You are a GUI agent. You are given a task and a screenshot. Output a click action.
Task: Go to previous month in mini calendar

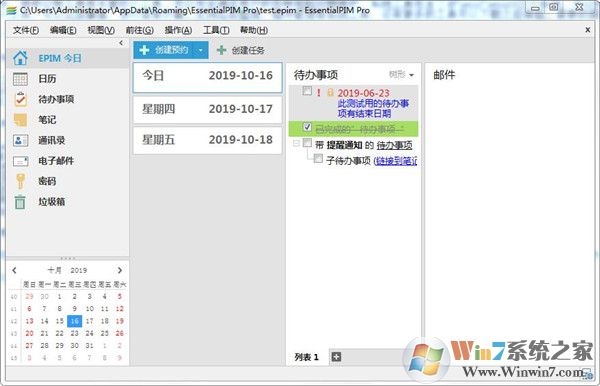click(15, 270)
